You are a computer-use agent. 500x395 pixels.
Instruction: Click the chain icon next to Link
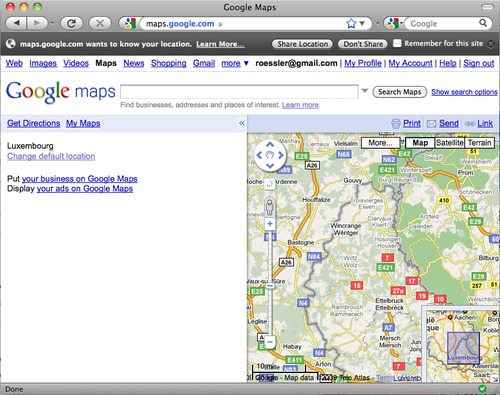[x=470, y=124]
